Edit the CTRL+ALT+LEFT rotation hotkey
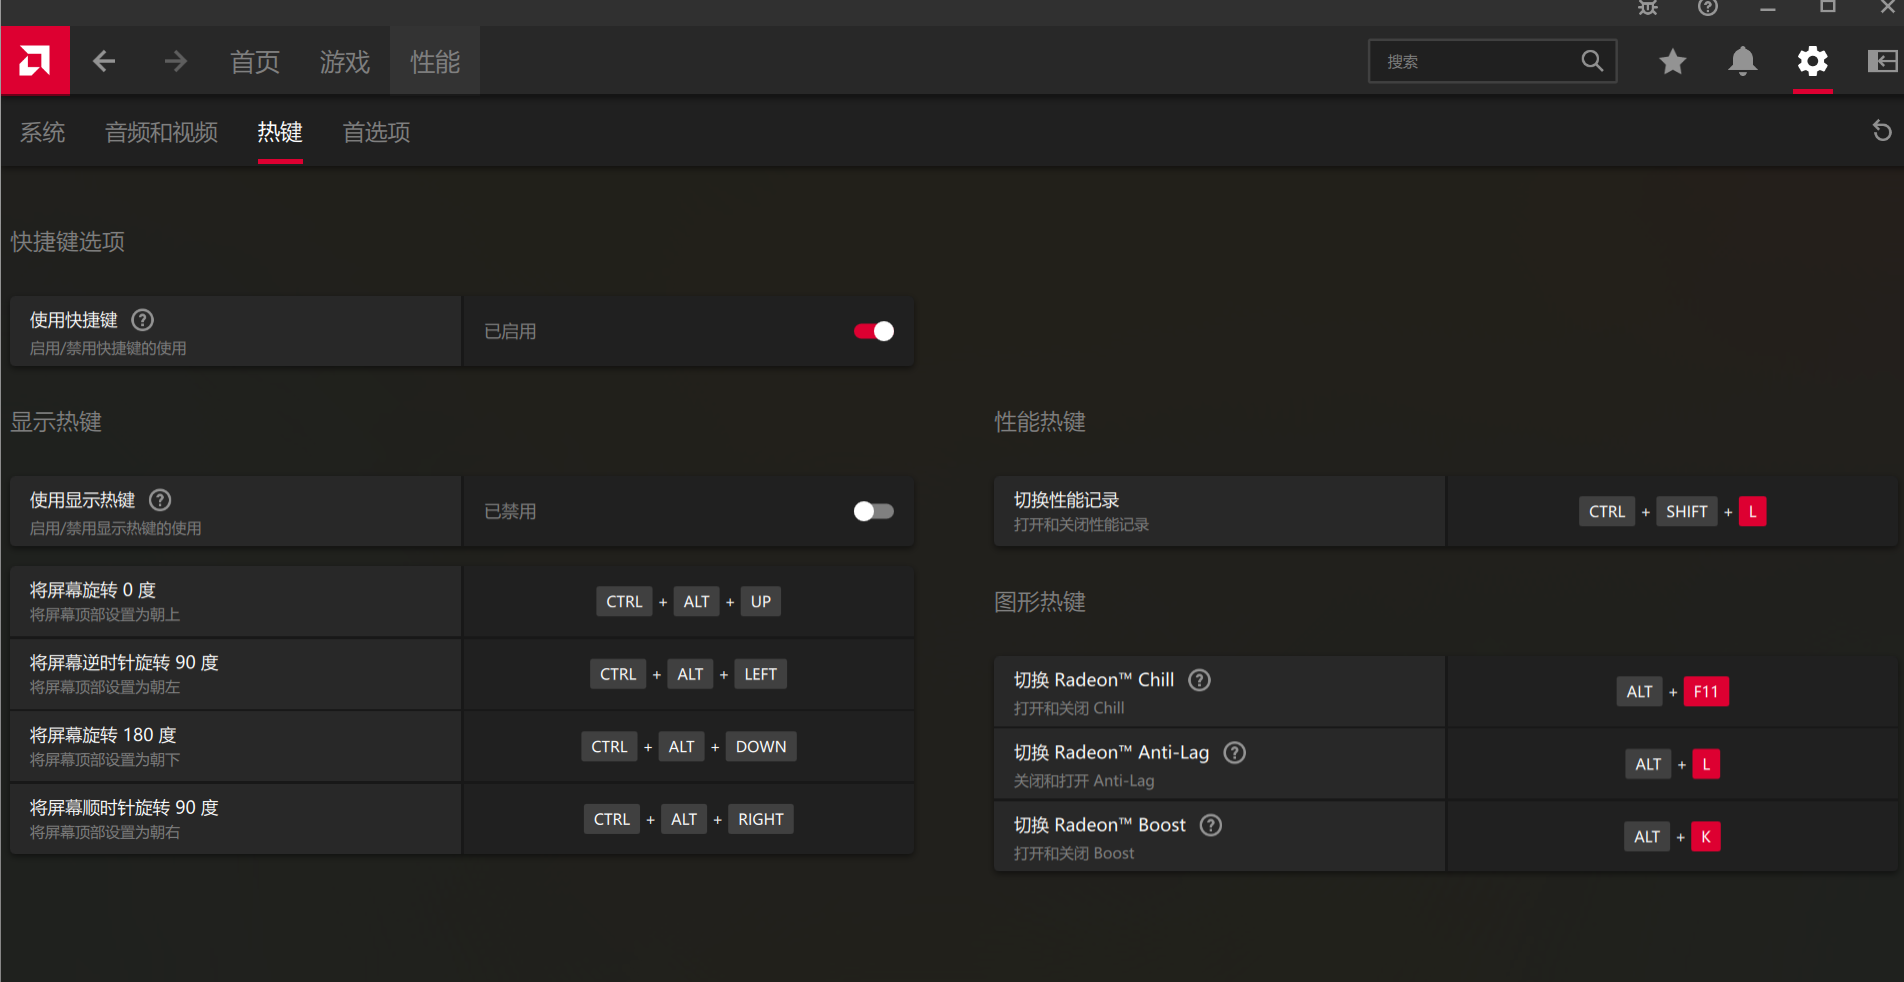Image resolution: width=1904 pixels, height=982 pixels. (689, 674)
